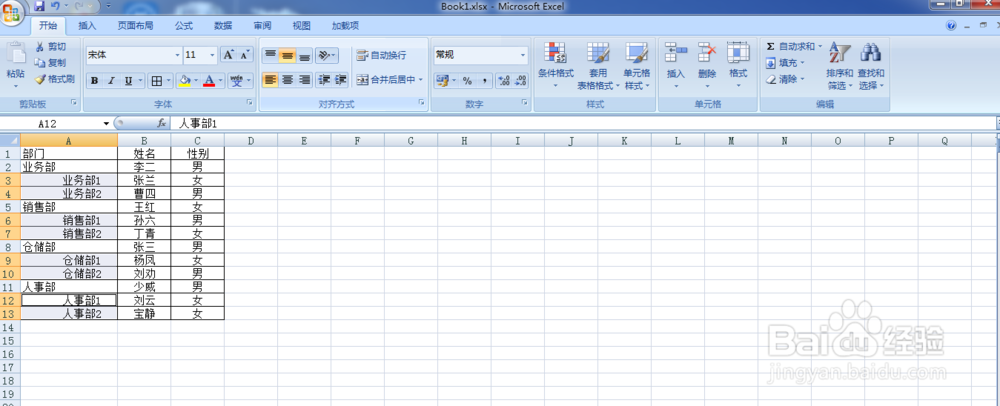Image resolution: width=1000 pixels, height=406 pixels.
Task: Click the formula bar input field
Action: coord(584,123)
